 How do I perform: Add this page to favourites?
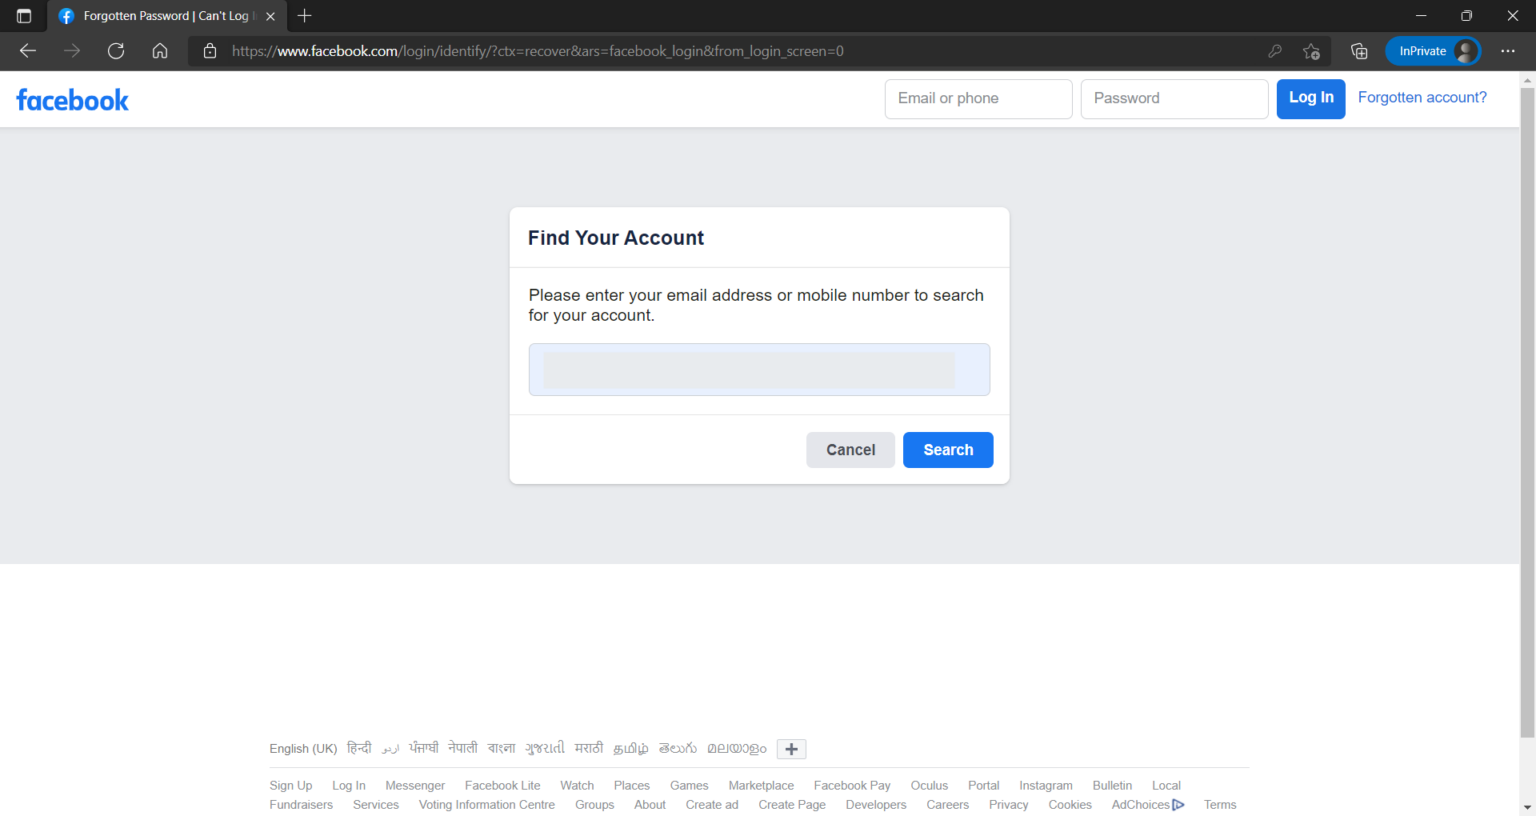(1311, 50)
